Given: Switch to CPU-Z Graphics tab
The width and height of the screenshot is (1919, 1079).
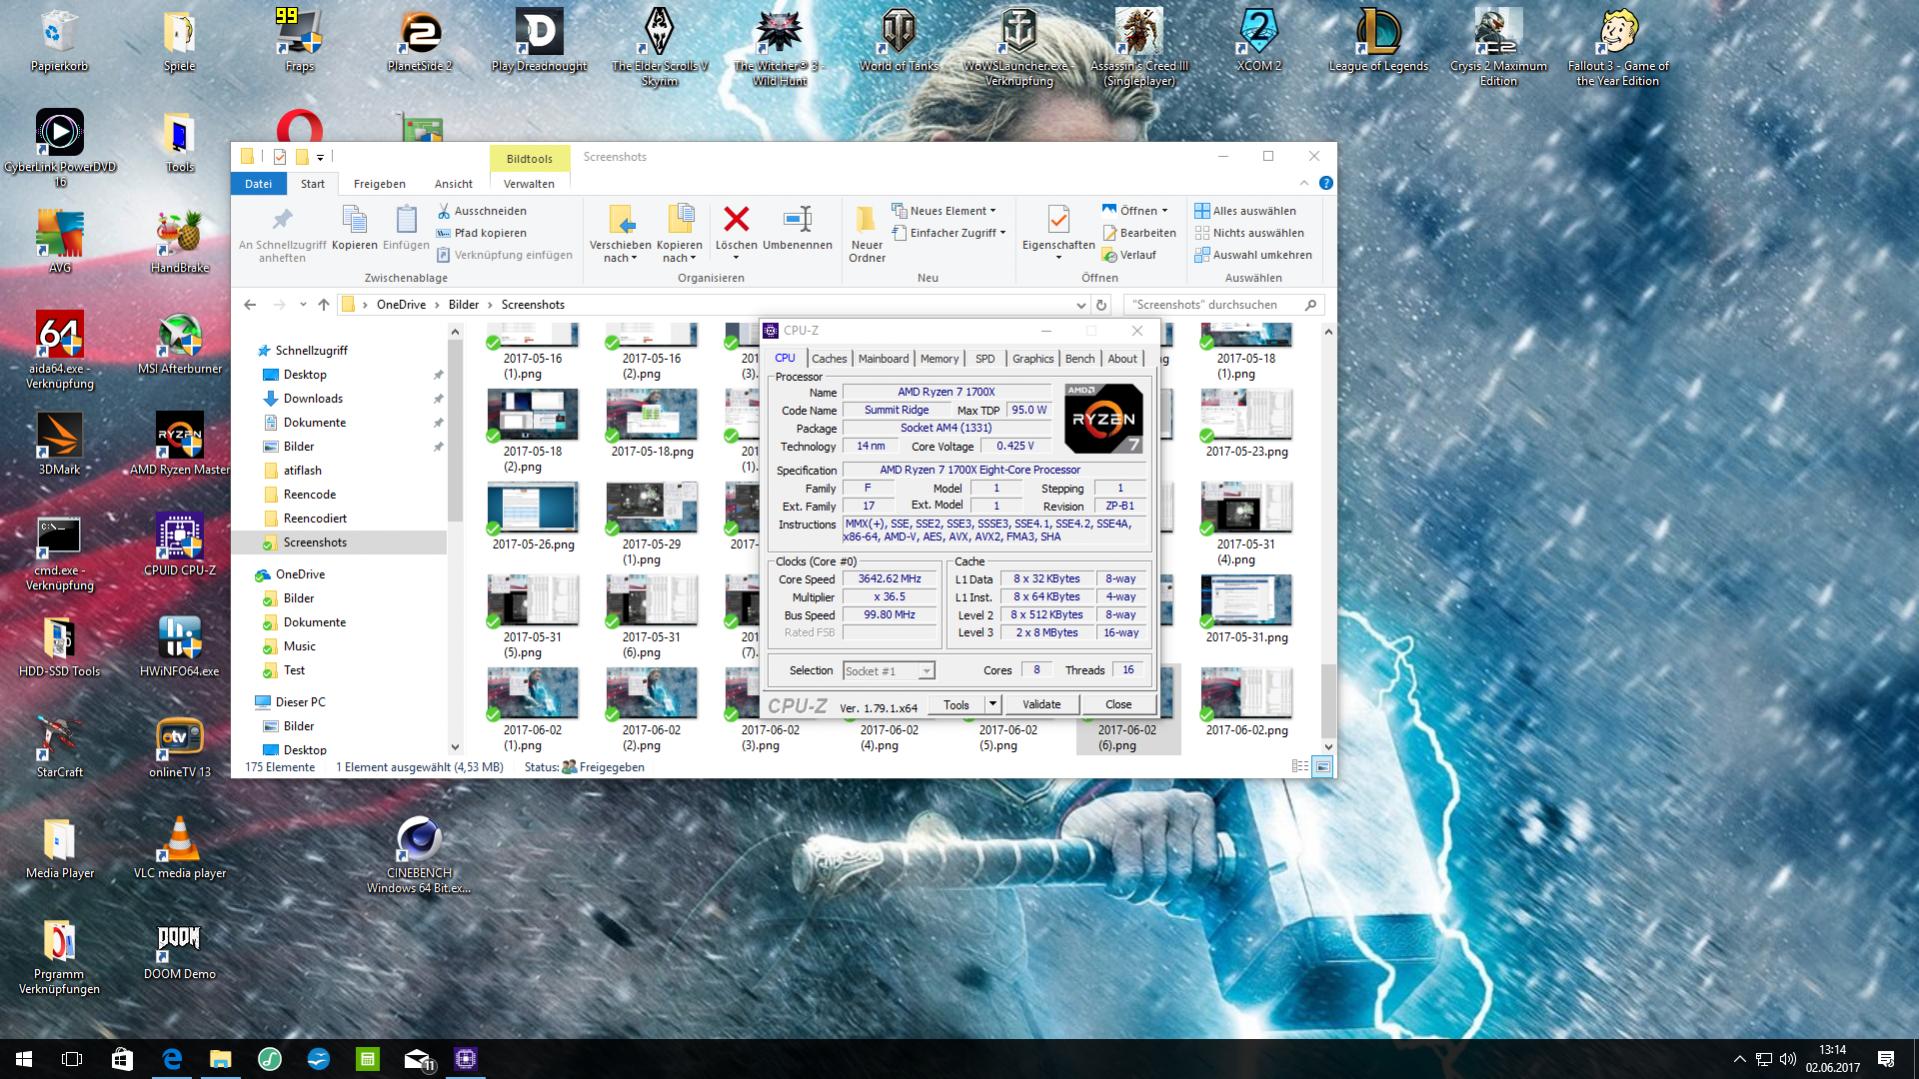Looking at the screenshot, I should point(1032,358).
